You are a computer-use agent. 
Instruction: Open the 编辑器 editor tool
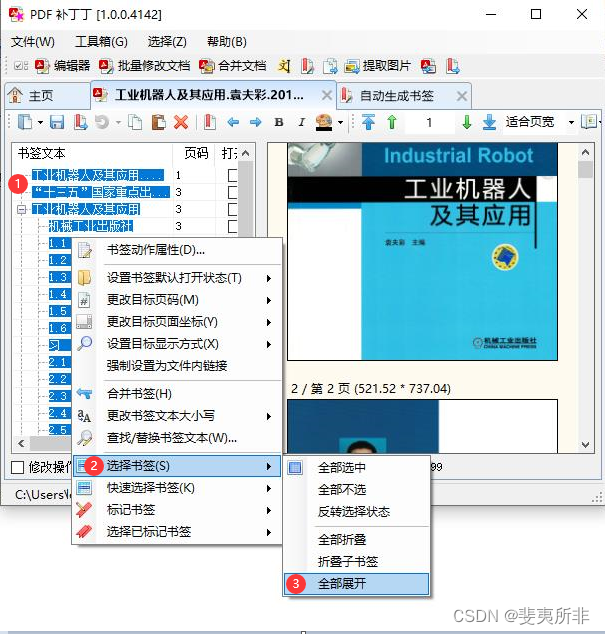[x=63, y=66]
